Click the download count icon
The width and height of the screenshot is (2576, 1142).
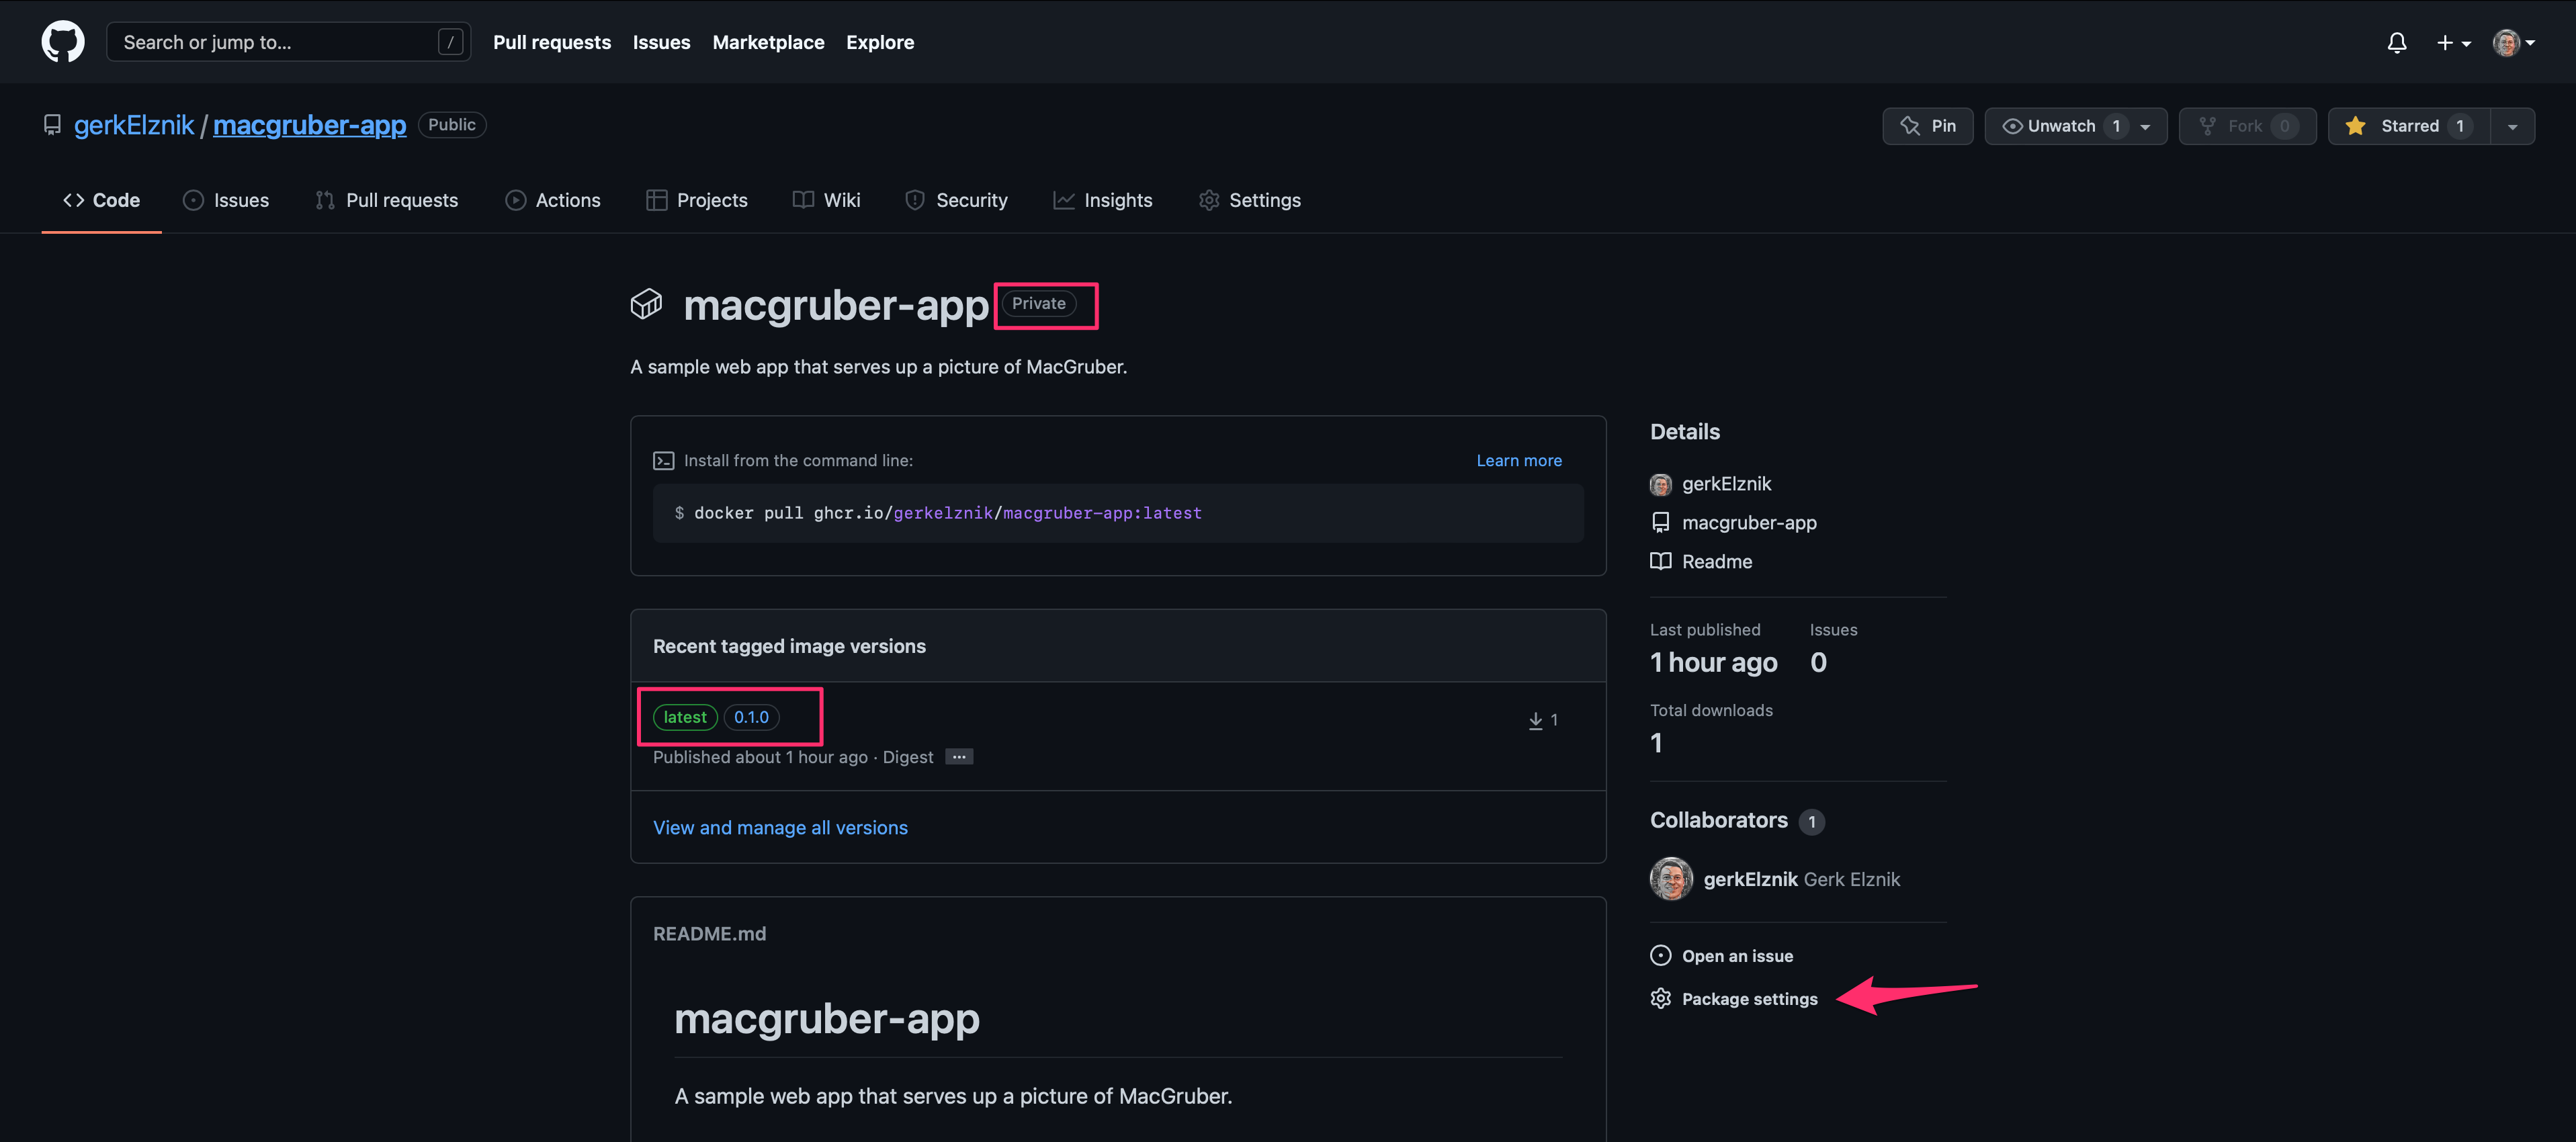coord(1535,720)
